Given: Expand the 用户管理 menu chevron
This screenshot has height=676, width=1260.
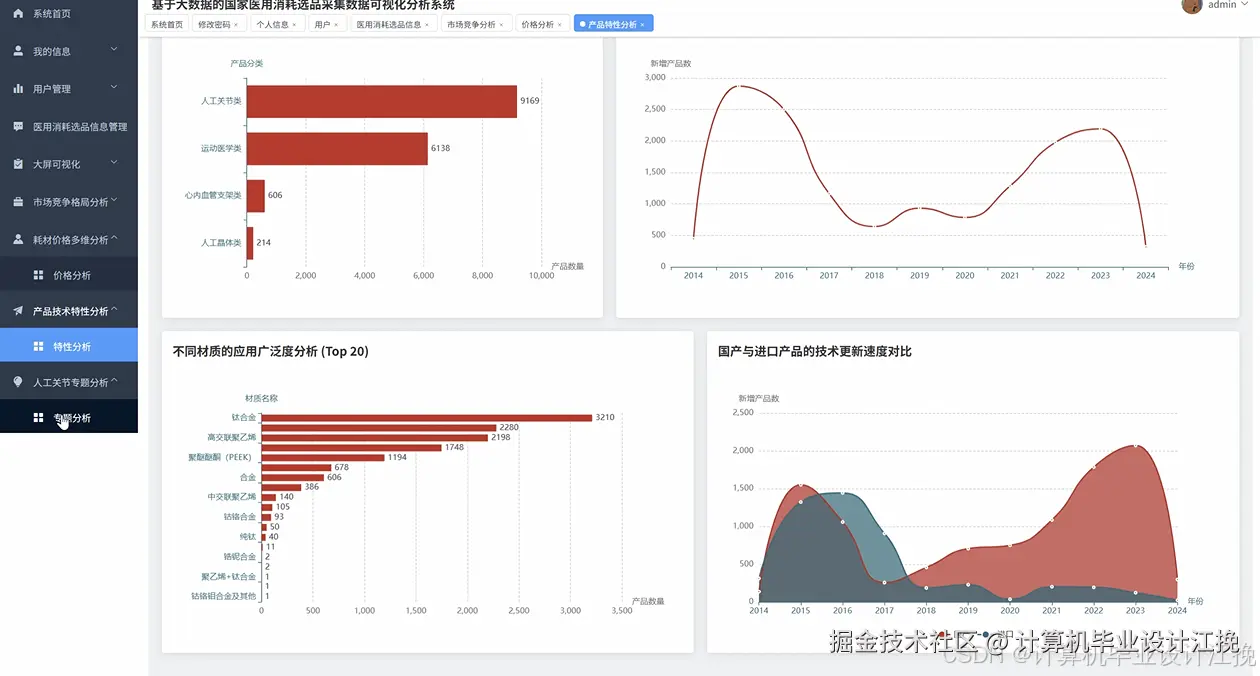Looking at the screenshot, I should pos(114,88).
